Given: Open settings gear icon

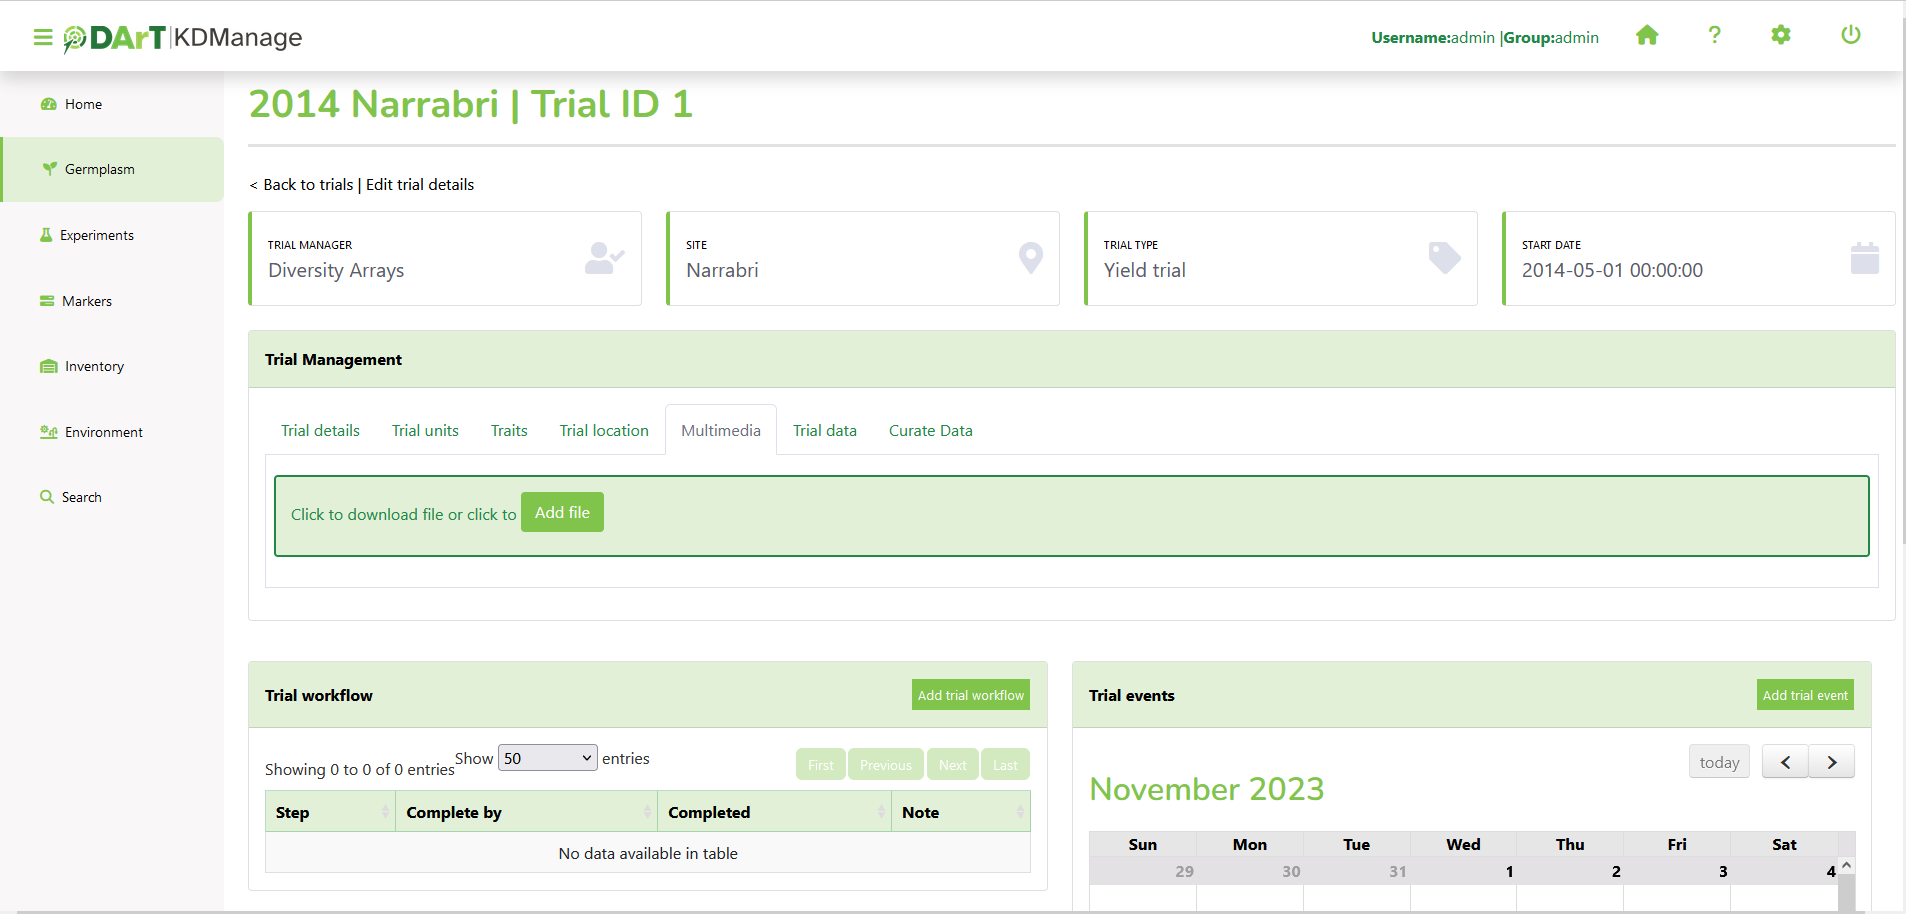Looking at the screenshot, I should click(1781, 36).
